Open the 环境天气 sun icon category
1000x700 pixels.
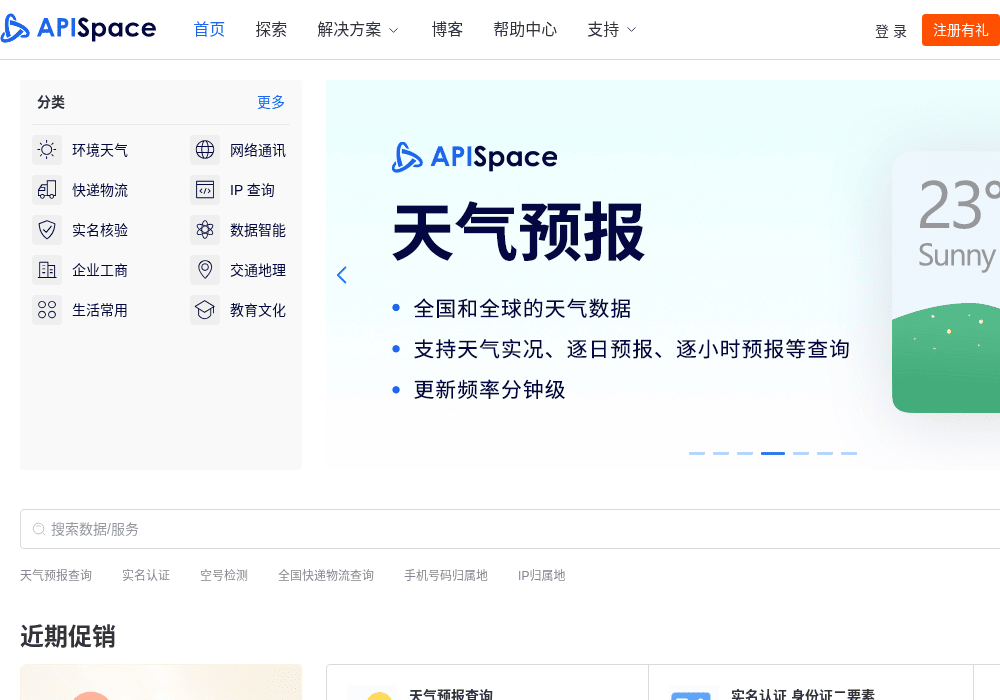point(47,150)
